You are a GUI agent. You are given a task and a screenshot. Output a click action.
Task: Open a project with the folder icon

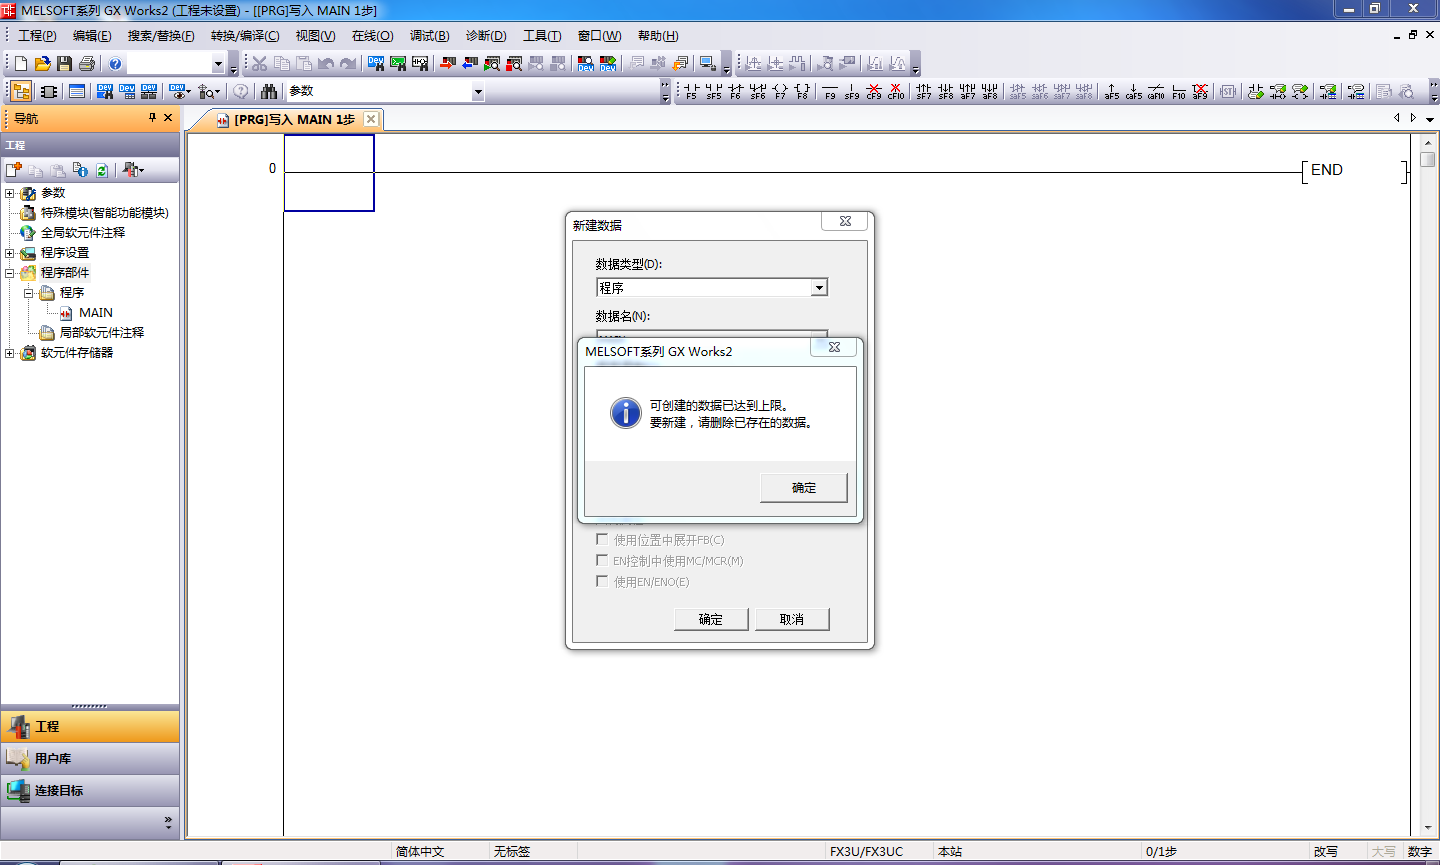[x=43, y=64]
